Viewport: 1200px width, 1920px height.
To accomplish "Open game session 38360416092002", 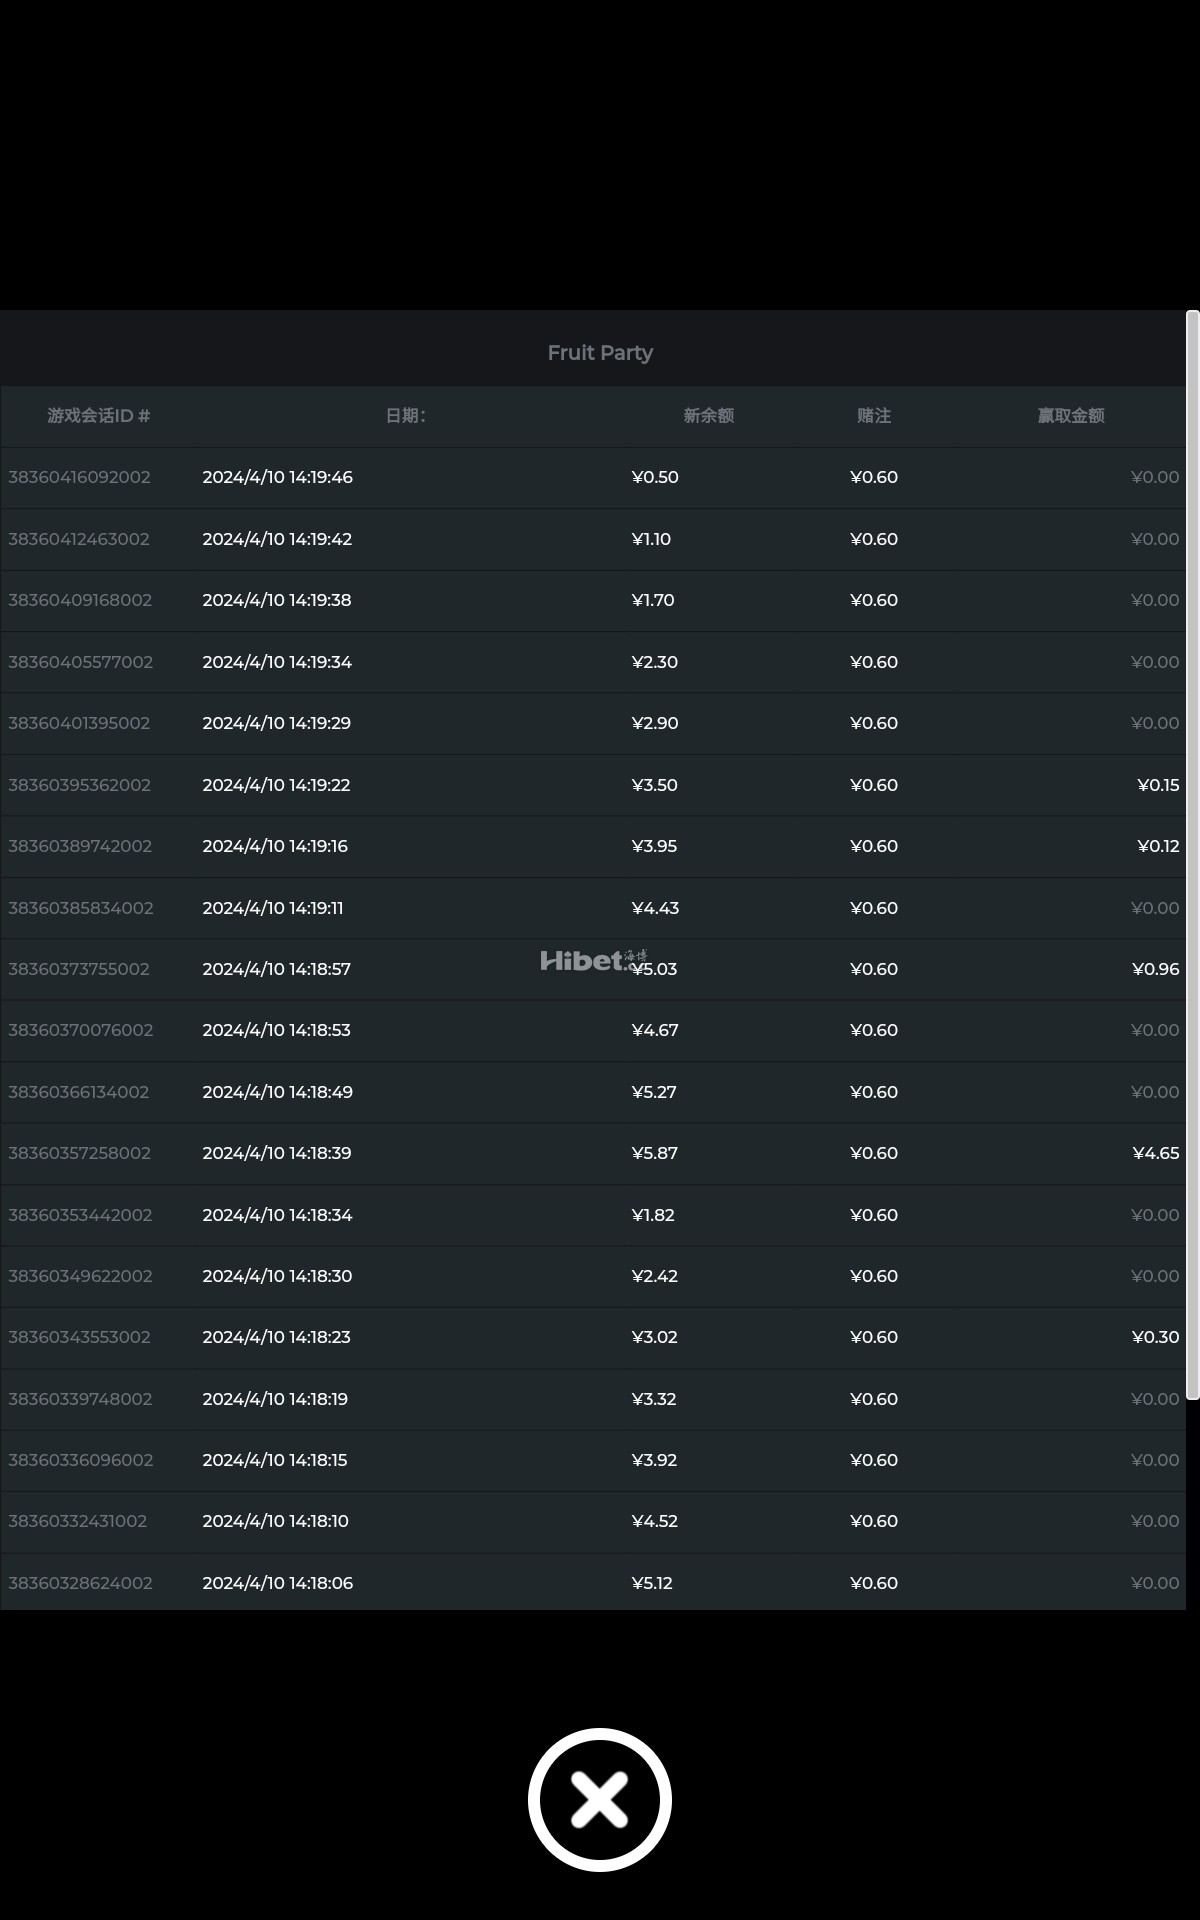I will click(x=79, y=477).
